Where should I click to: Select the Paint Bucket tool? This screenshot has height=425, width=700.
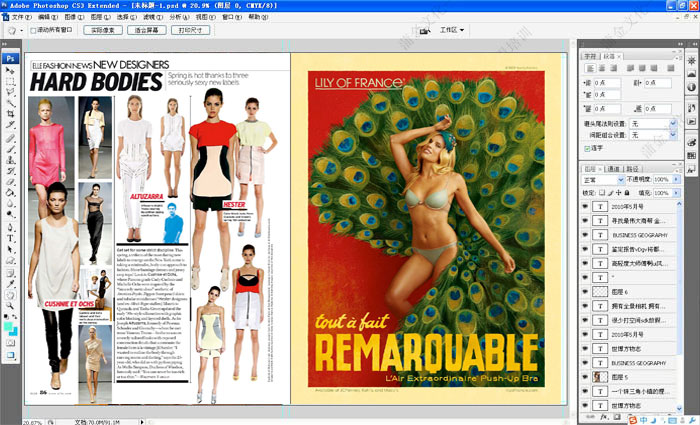tap(10, 193)
